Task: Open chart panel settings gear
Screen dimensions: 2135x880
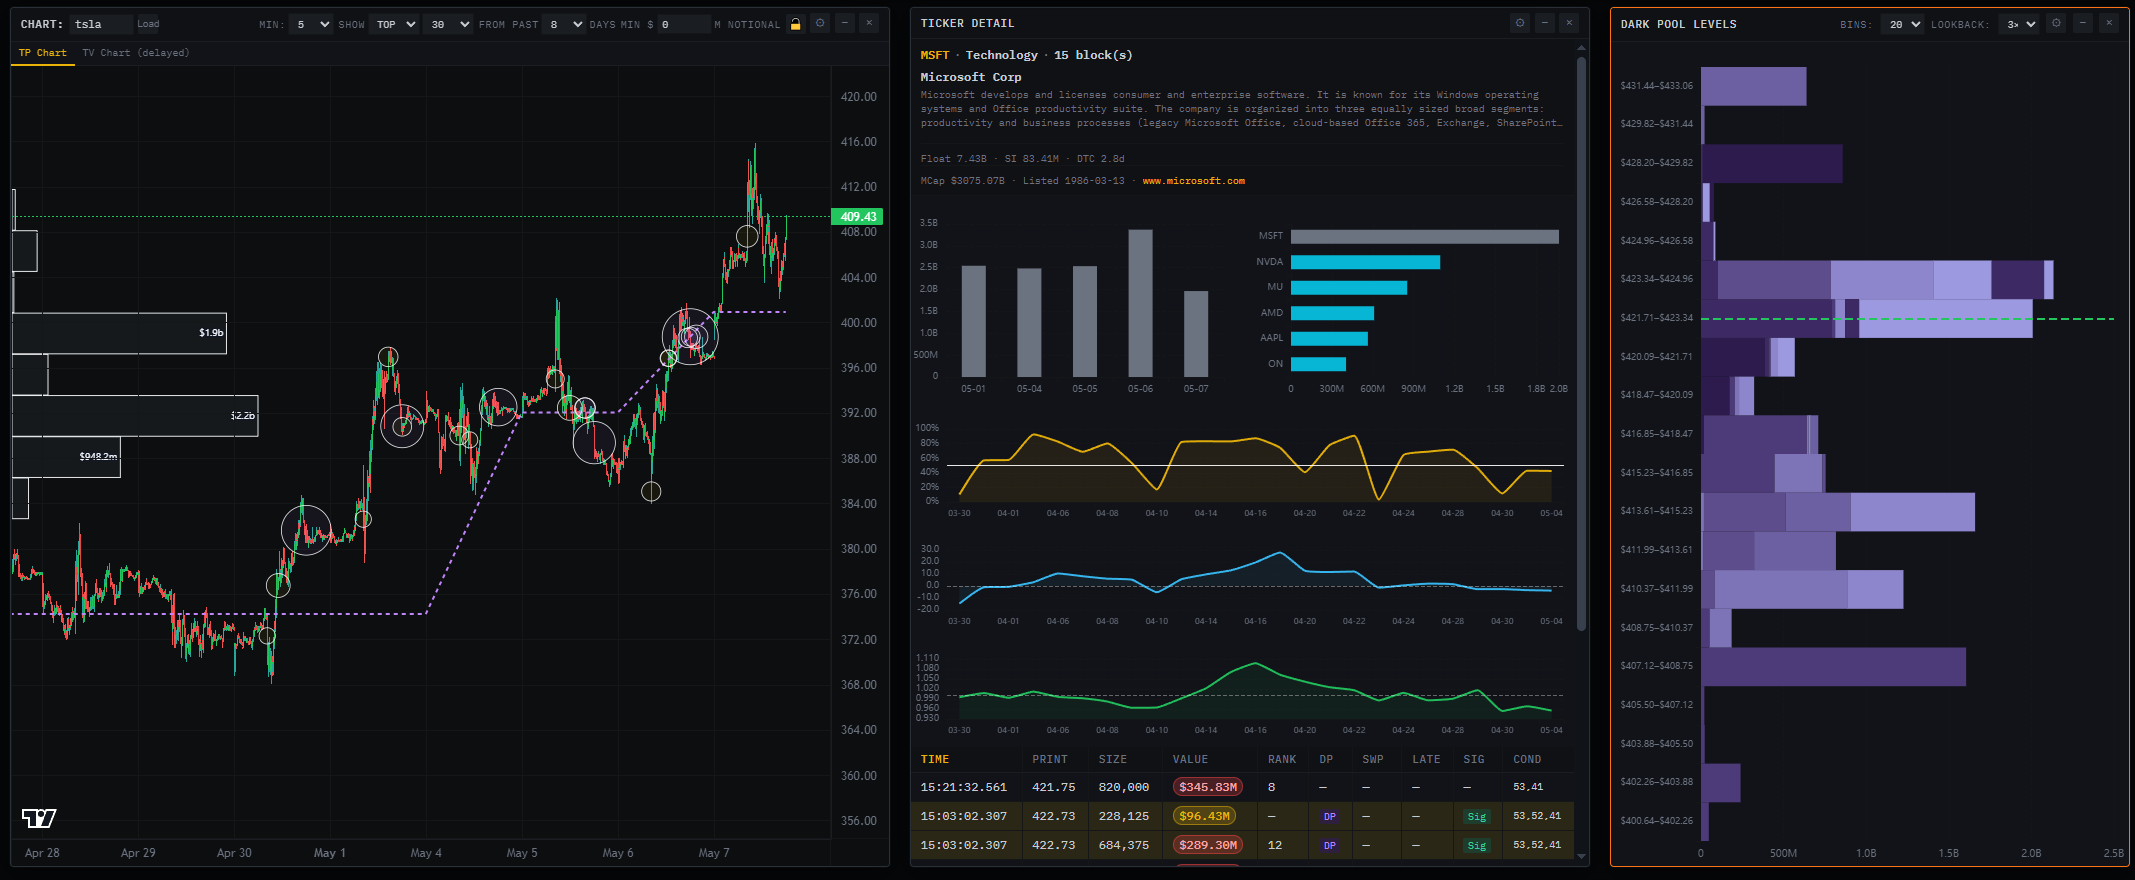Action: pyautogui.click(x=820, y=23)
